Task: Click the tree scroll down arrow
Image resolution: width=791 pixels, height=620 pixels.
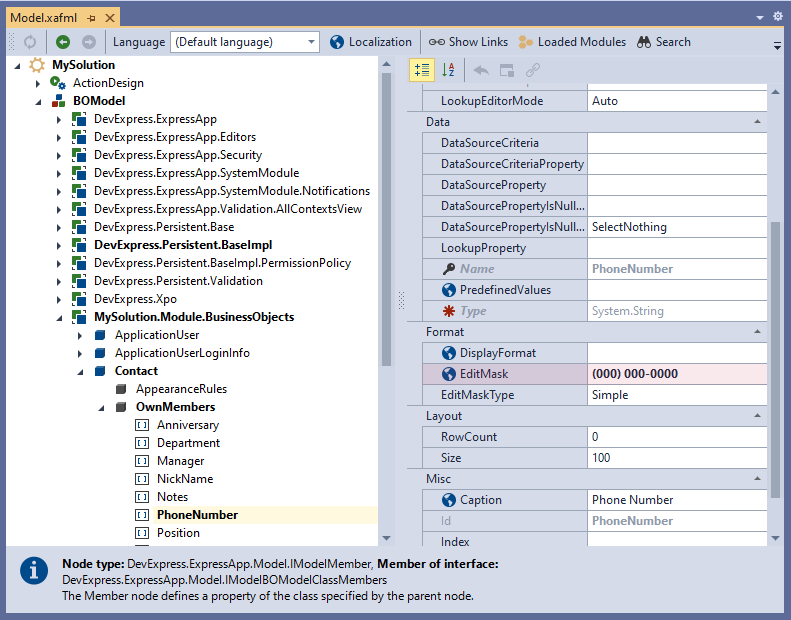Action: click(386, 538)
